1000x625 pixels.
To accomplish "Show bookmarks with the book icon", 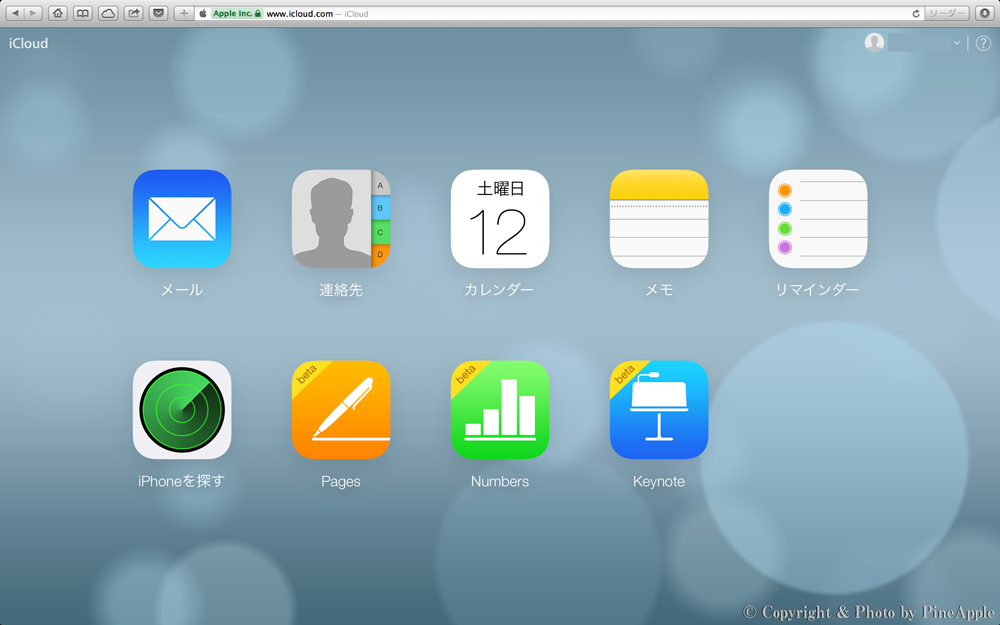I will point(83,14).
